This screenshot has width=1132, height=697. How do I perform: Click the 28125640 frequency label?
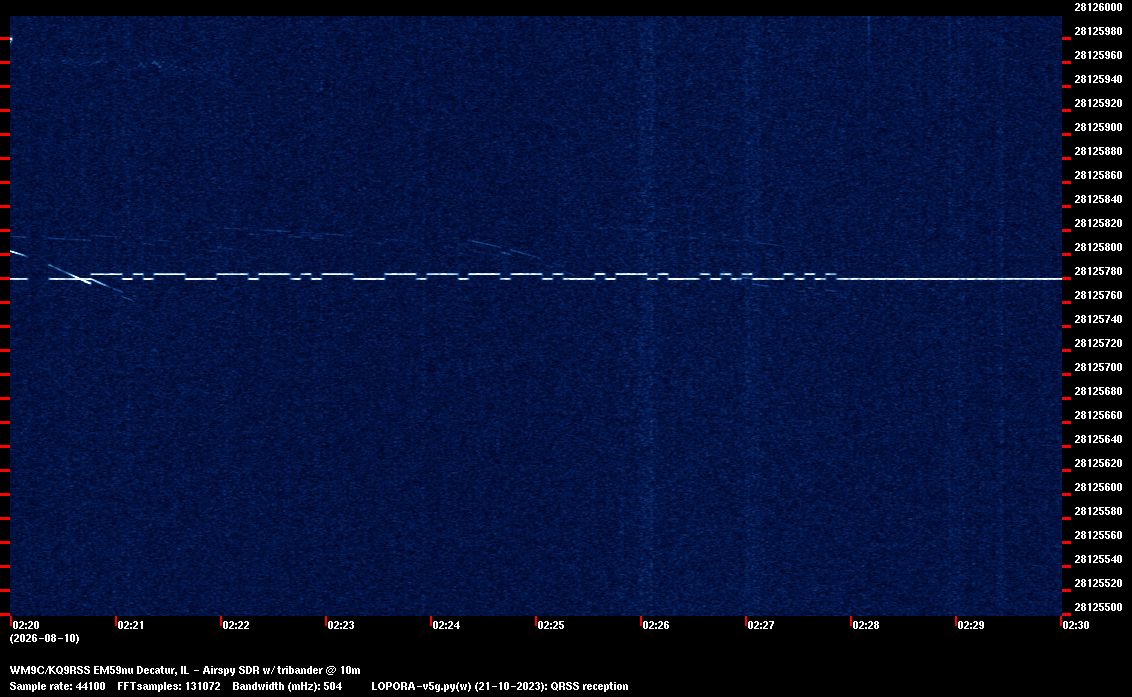1098,439
